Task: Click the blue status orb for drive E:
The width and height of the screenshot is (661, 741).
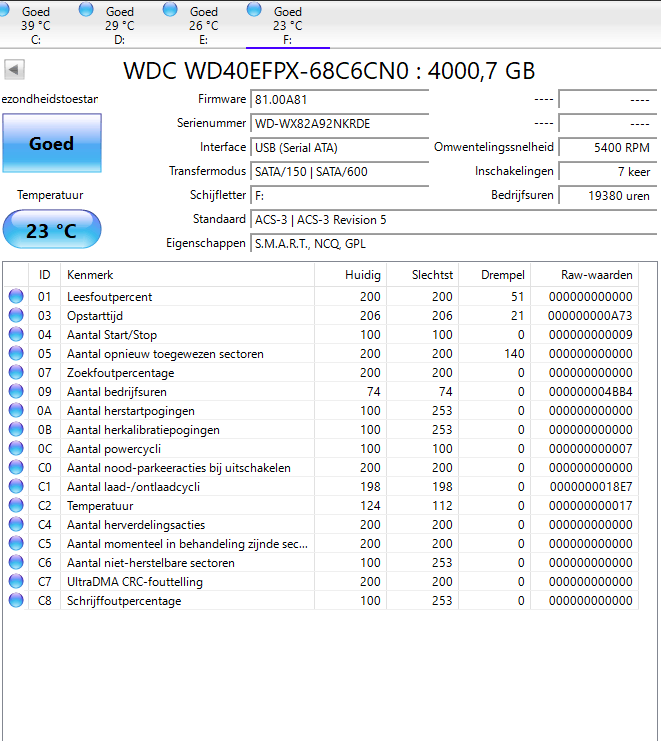Action: [170, 10]
